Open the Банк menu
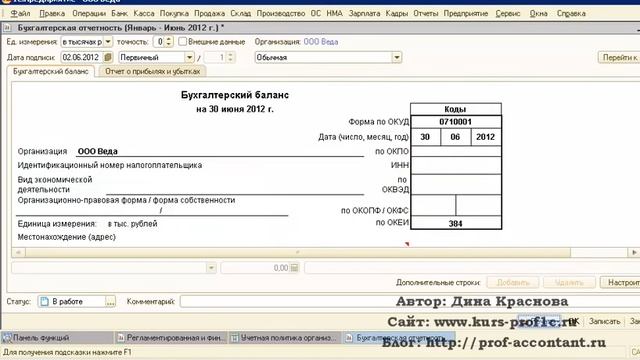The image size is (640, 360). [x=120, y=13]
